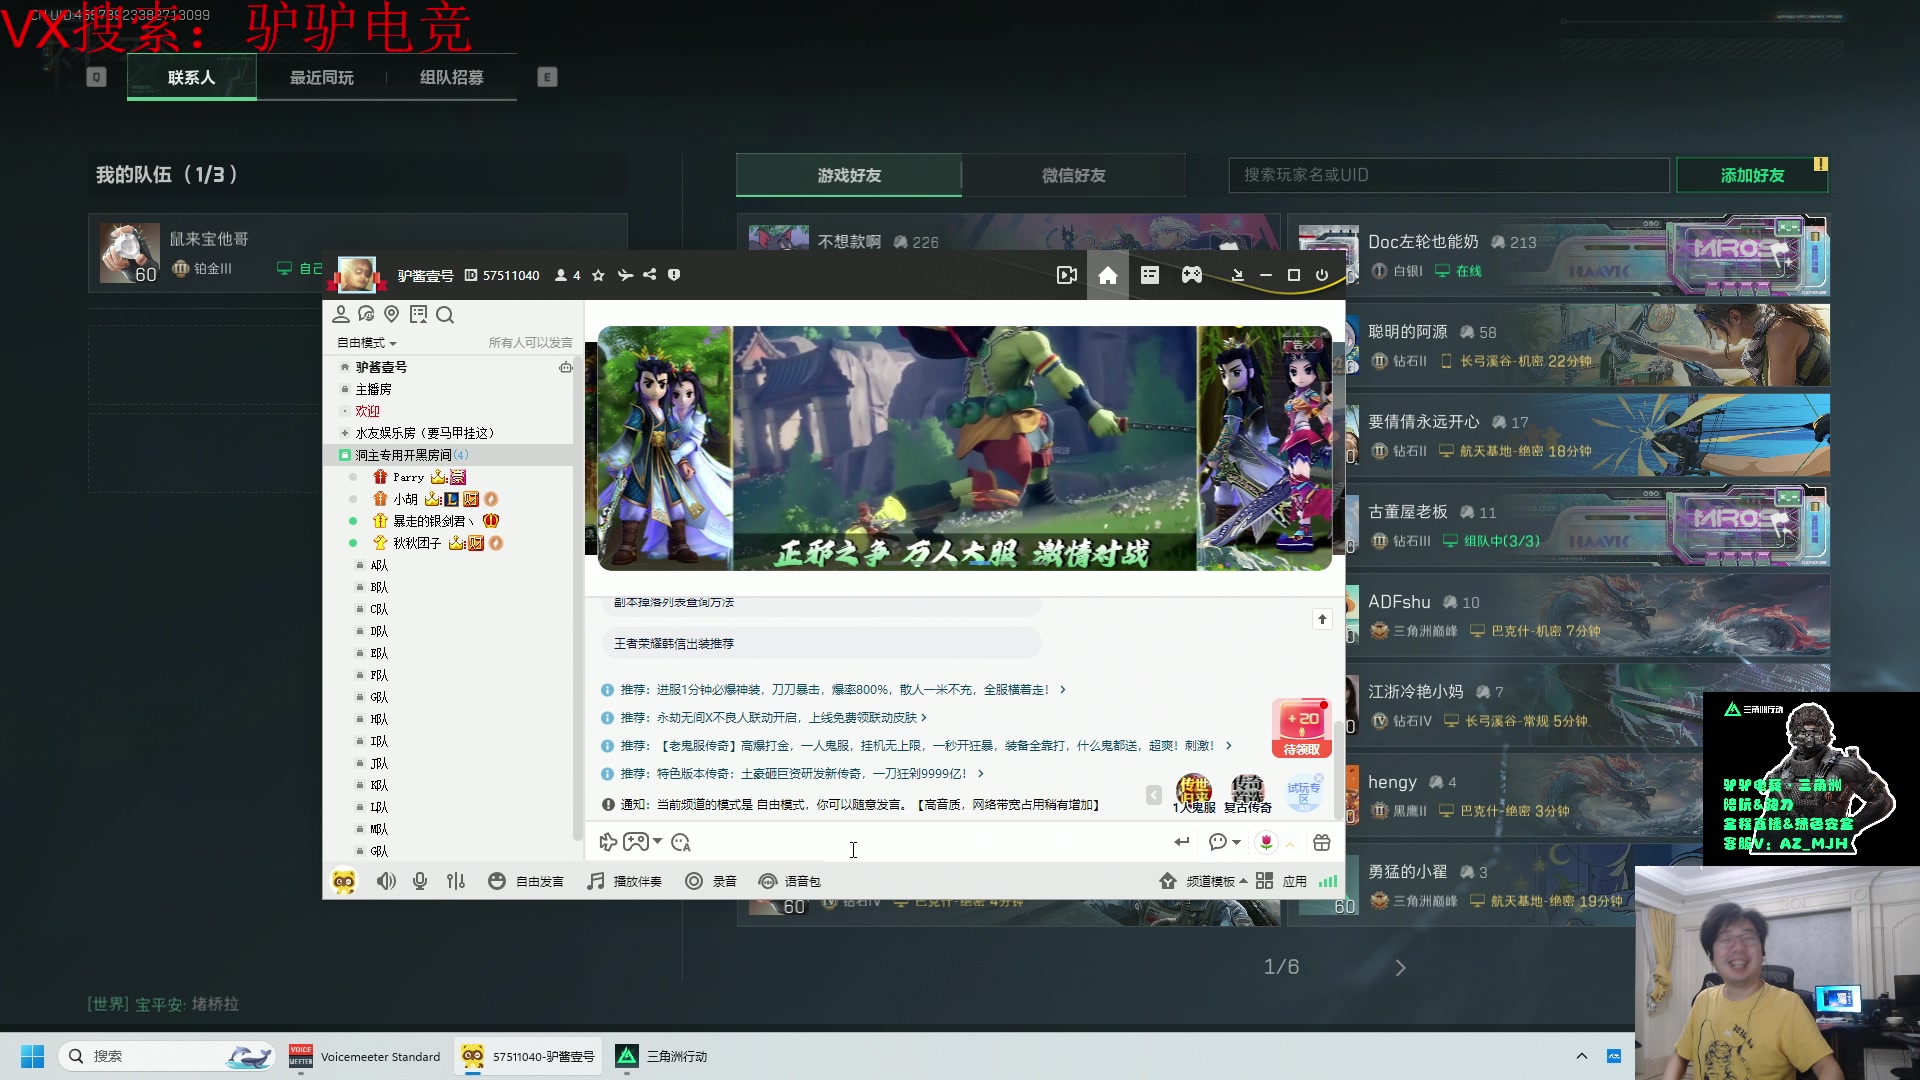Open the A队 sub-channel
Screen dimensions: 1920x1080
tap(379, 566)
